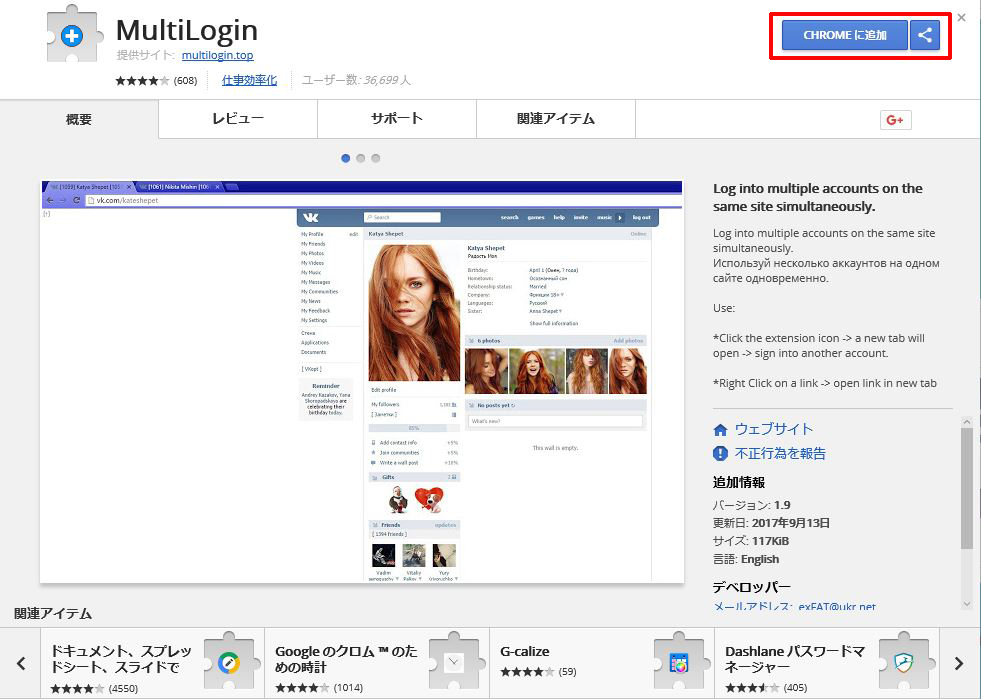981x699 pixels.
Task: Click the サイズ 117KiB info line
Action: pyautogui.click(x=751, y=541)
